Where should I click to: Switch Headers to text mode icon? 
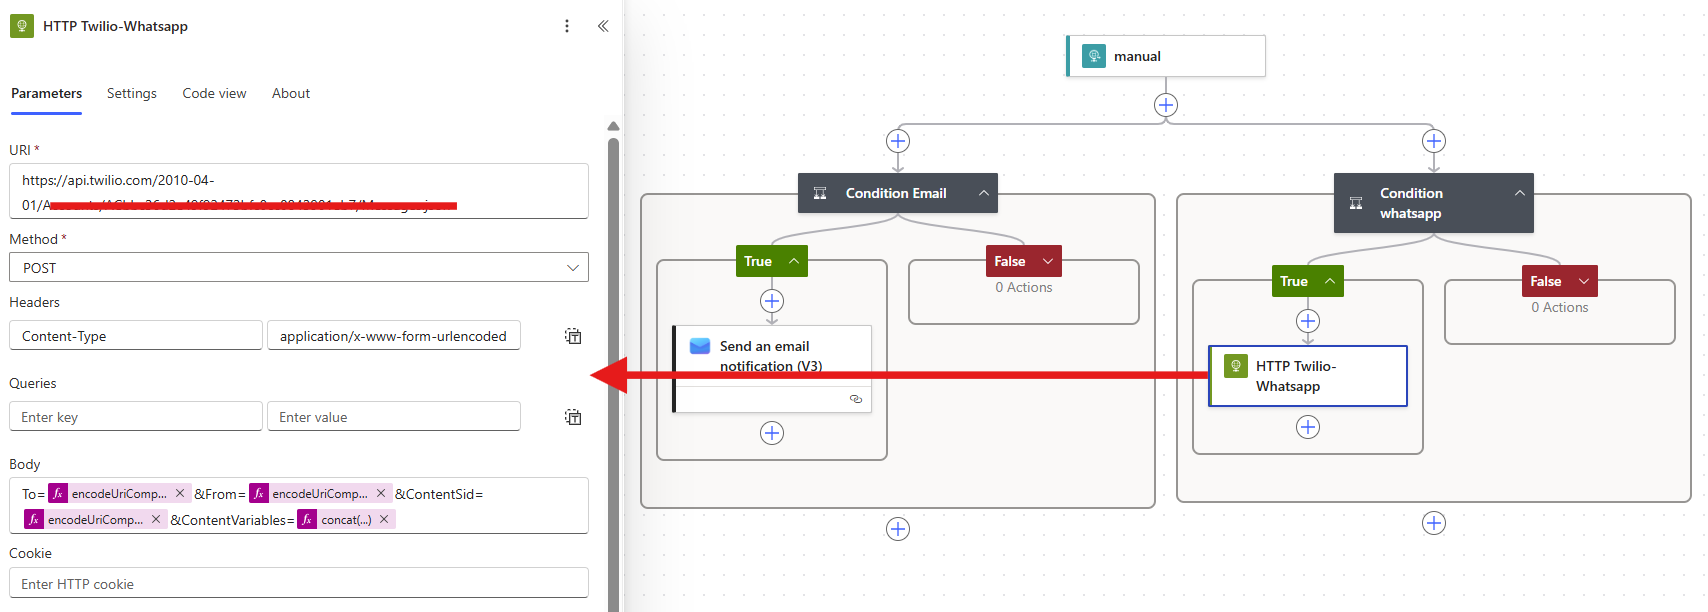point(573,336)
